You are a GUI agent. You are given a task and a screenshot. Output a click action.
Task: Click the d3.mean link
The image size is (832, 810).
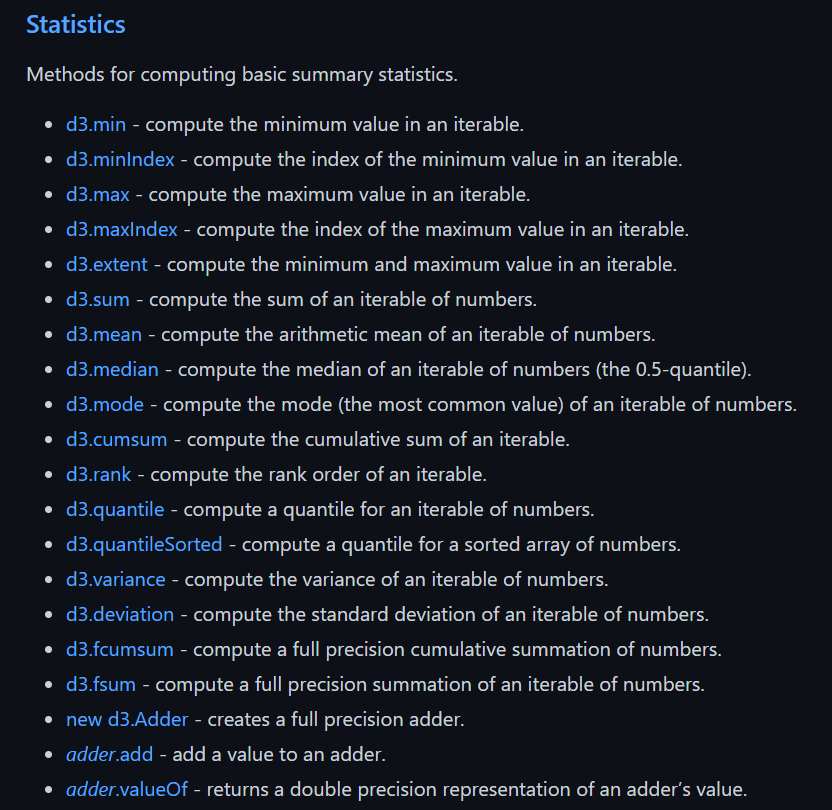tap(104, 335)
